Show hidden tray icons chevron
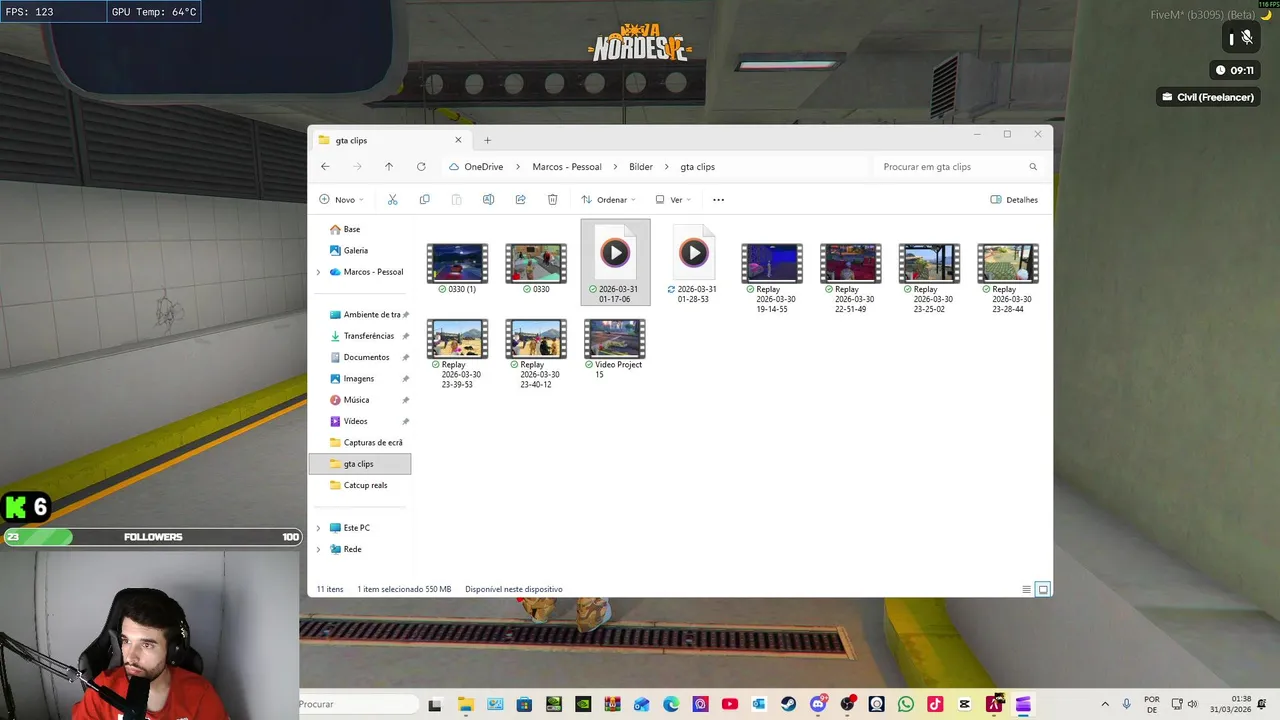This screenshot has width=1280, height=720. (1105, 704)
